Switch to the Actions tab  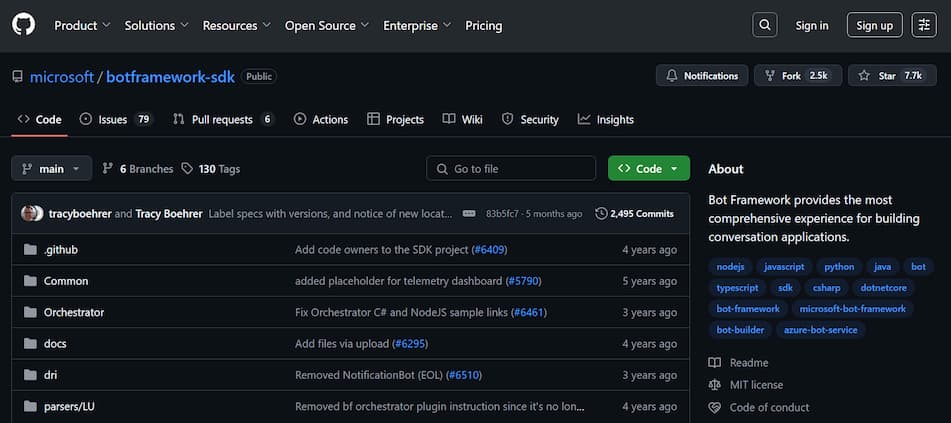[x=321, y=120]
